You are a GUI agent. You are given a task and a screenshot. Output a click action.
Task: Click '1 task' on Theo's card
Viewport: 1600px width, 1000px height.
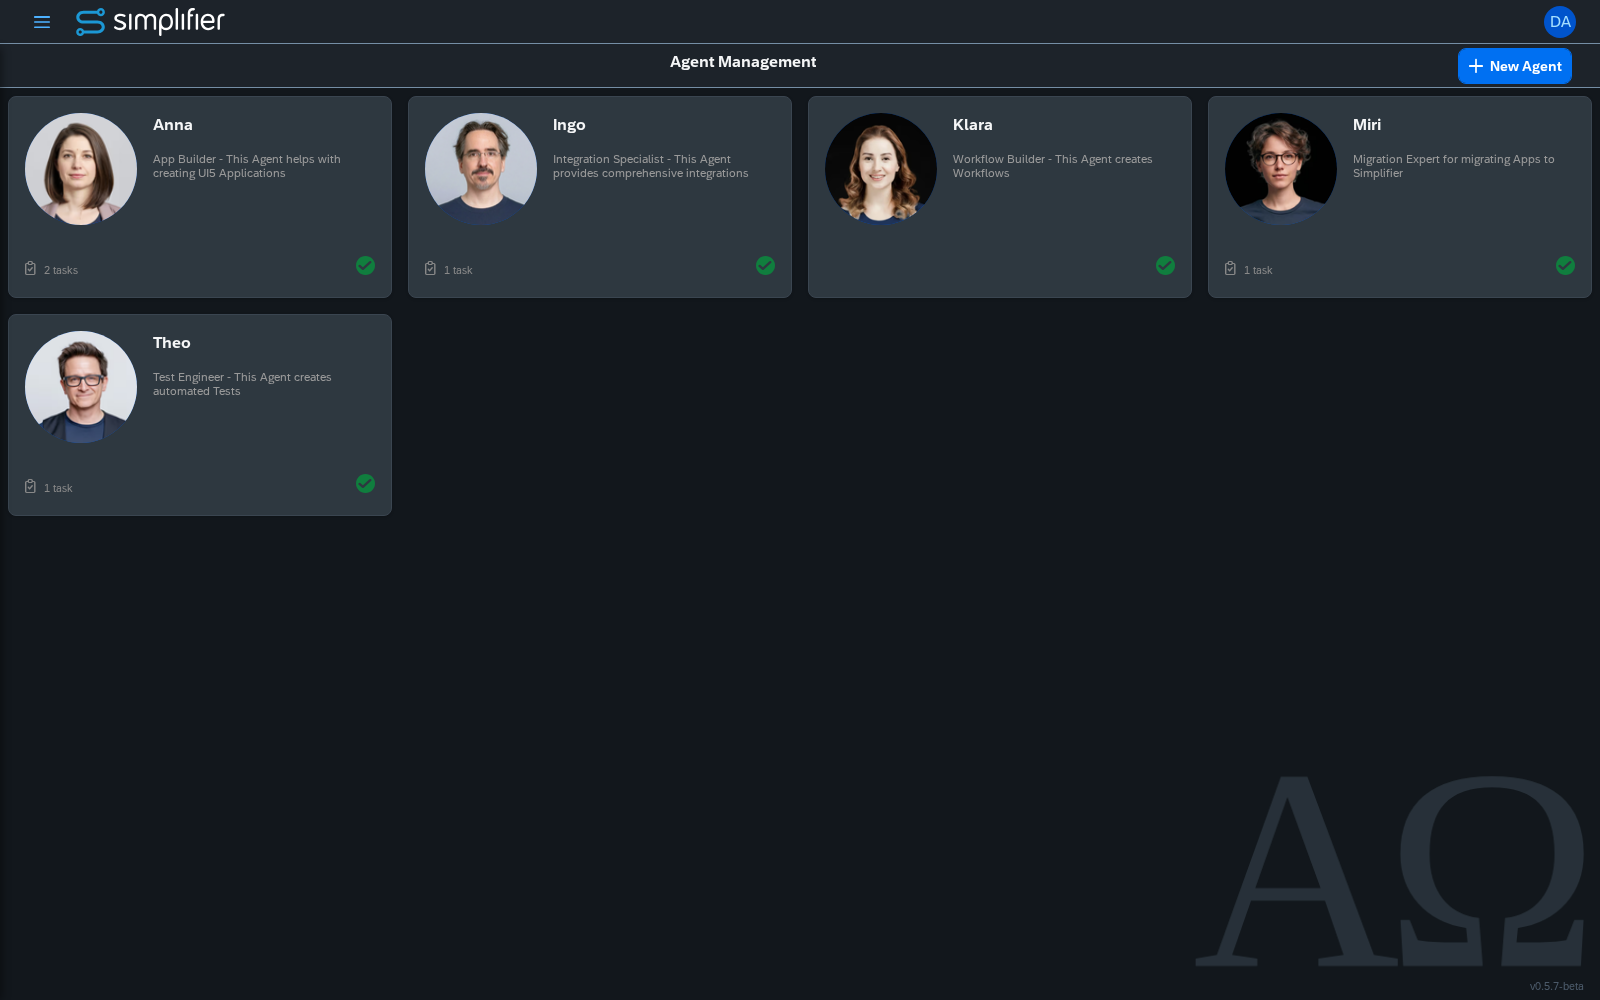coord(58,488)
